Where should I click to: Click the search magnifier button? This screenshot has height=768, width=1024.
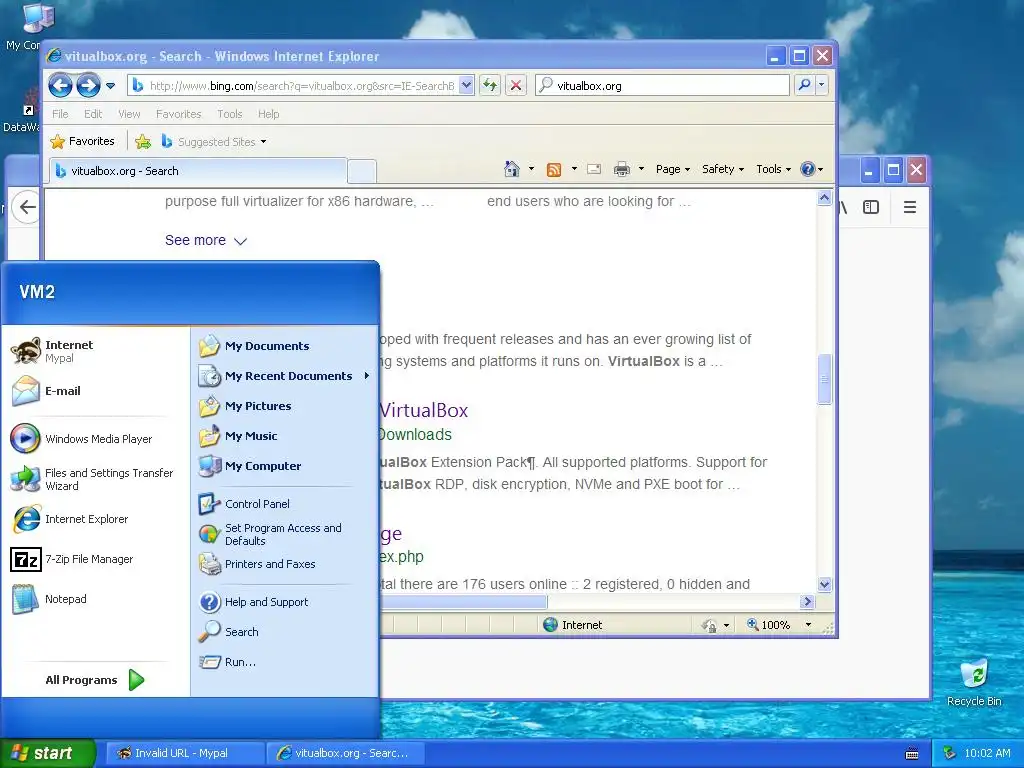coord(805,85)
